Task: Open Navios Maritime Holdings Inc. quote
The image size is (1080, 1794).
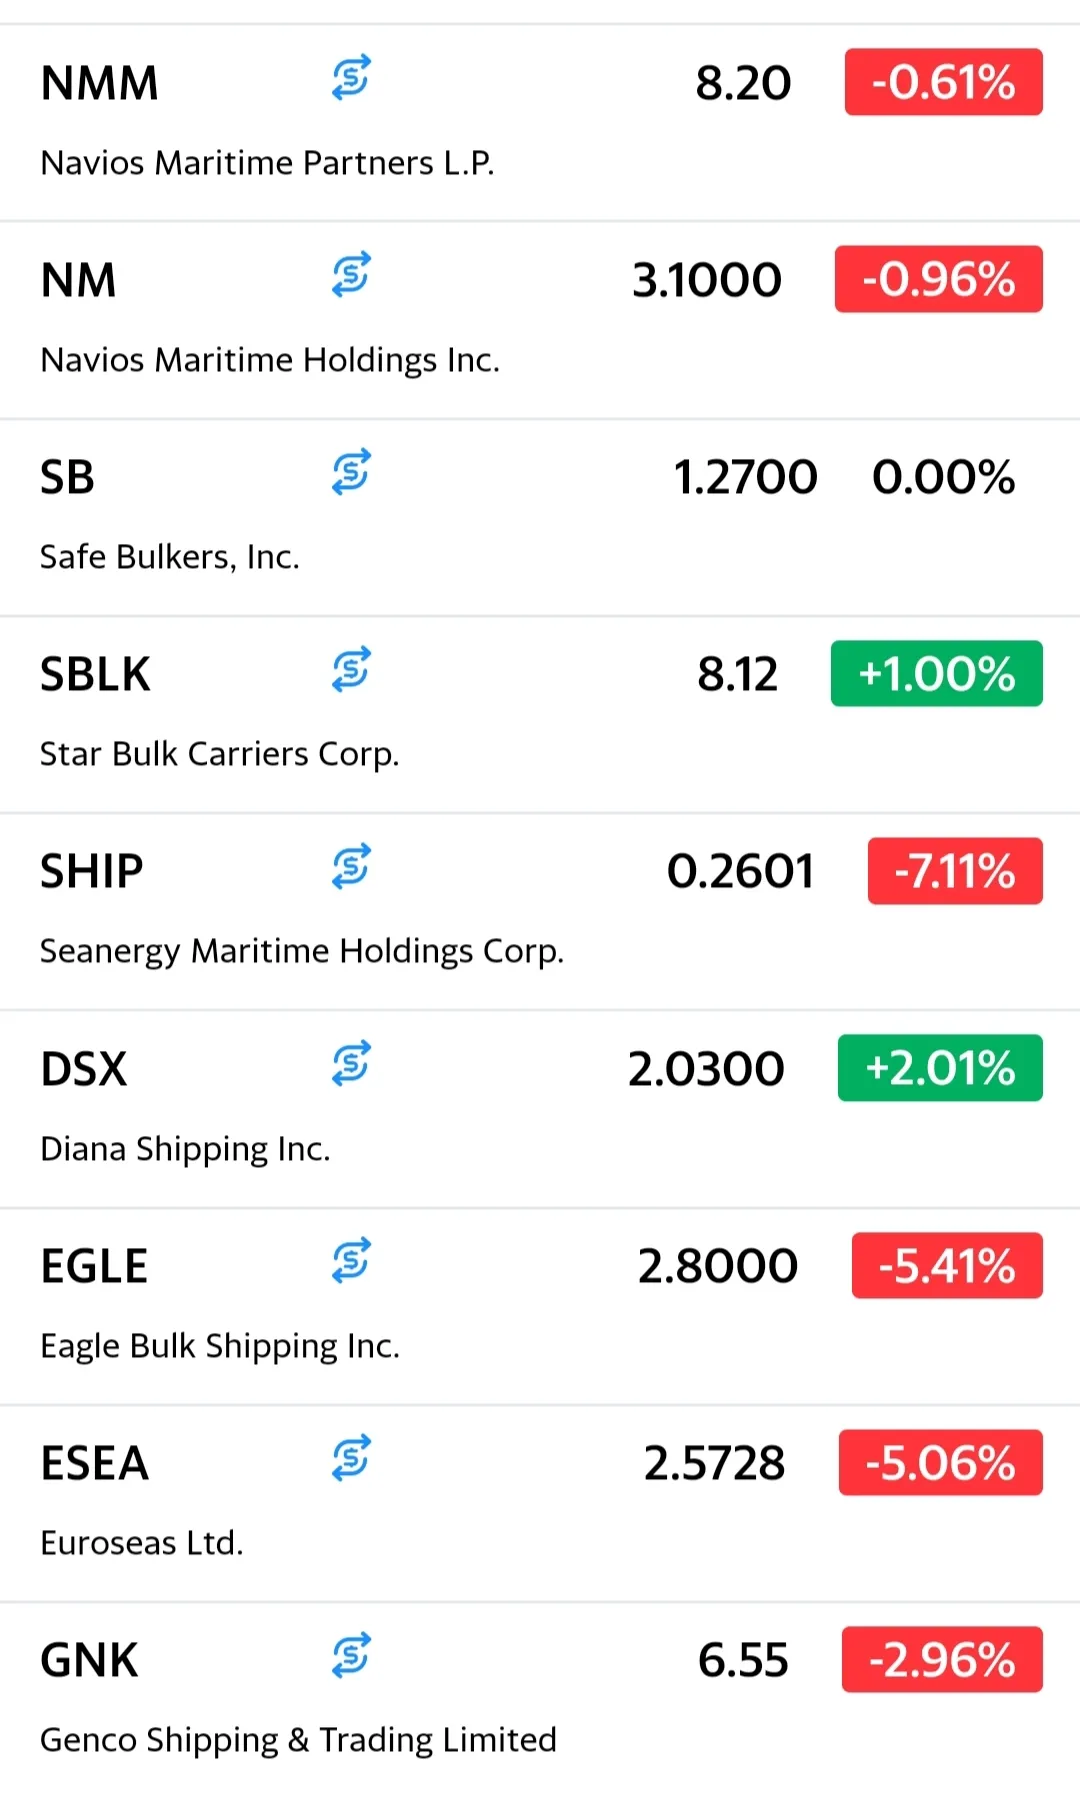Action: [270, 360]
